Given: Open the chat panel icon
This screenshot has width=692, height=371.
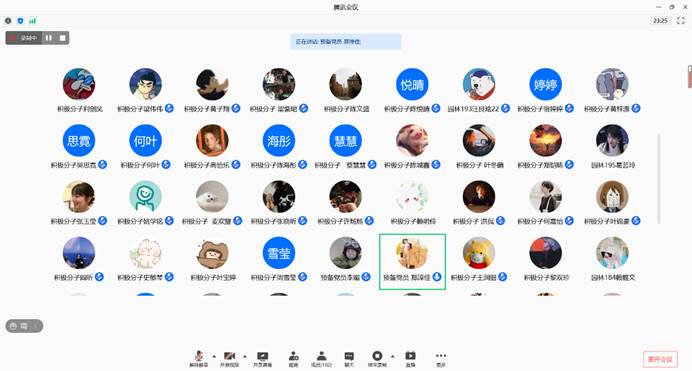Looking at the screenshot, I should point(349,359).
